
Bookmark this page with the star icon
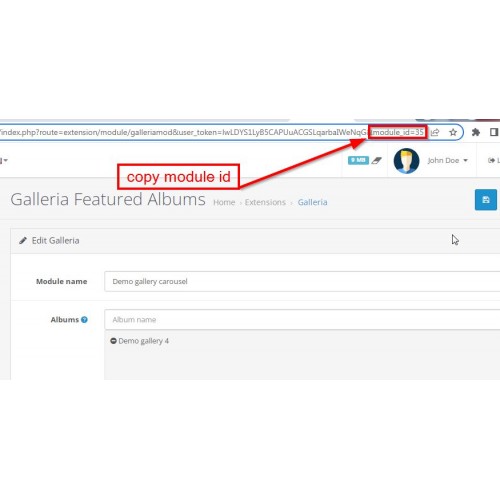[453, 132]
